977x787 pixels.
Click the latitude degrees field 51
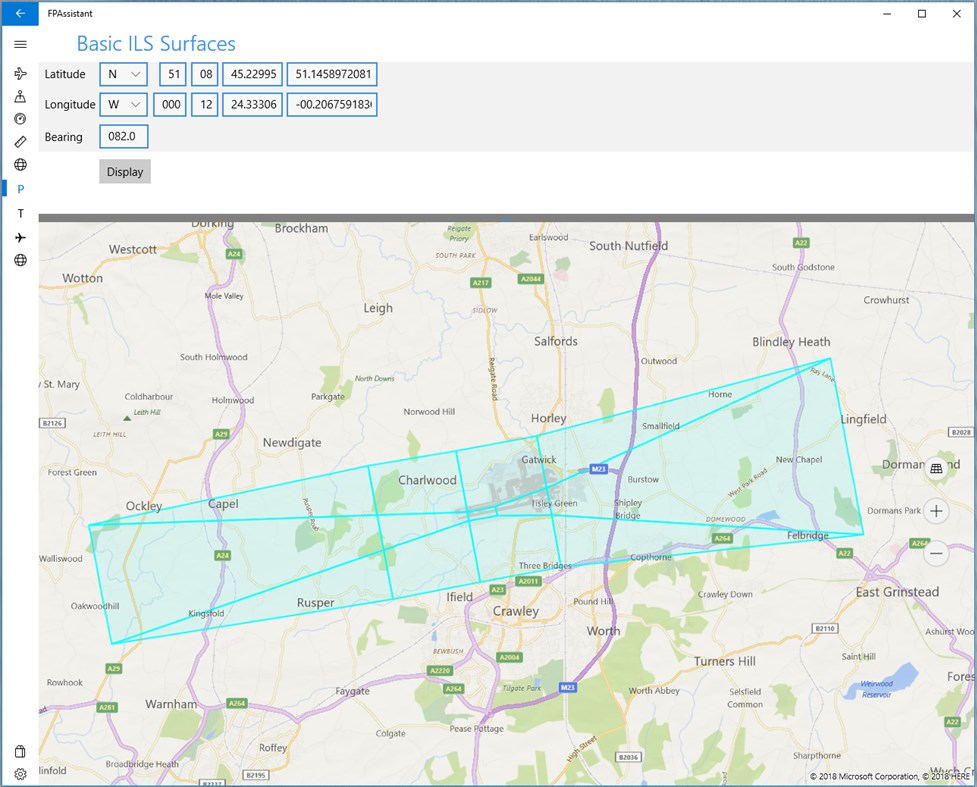point(173,74)
